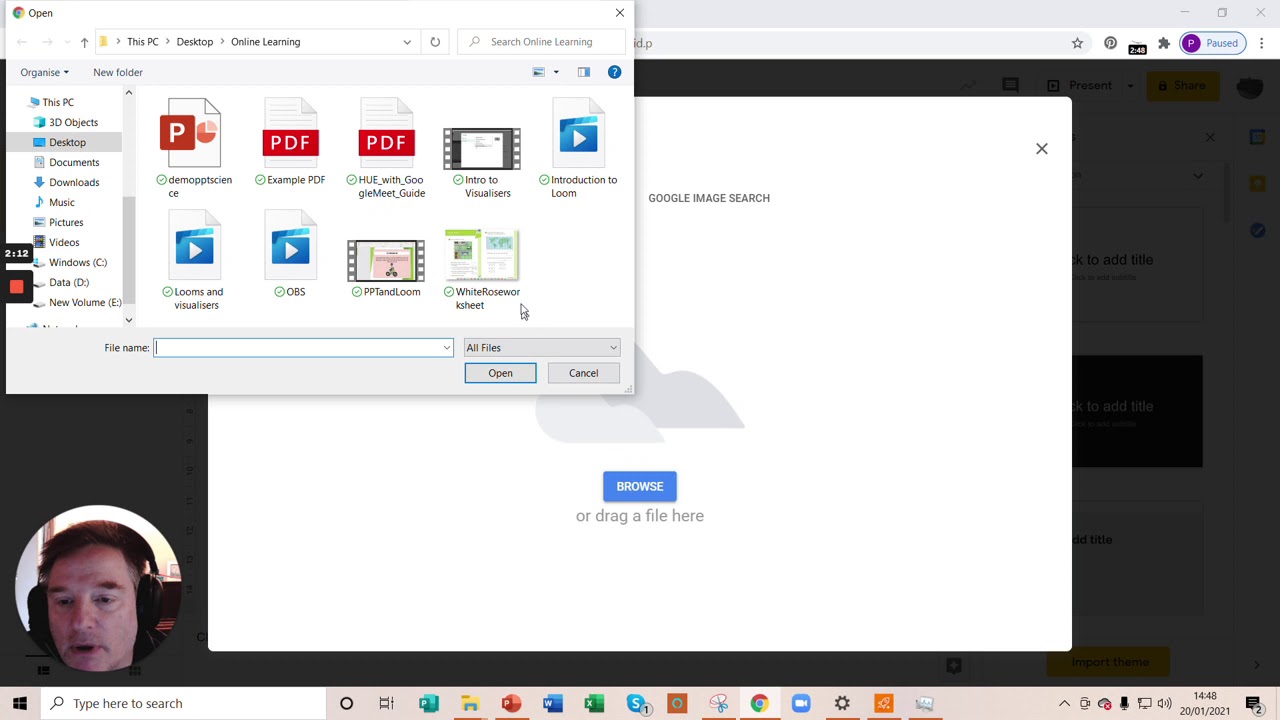Open the Windows Start menu
This screenshot has height=720, width=1280.
[x=20, y=703]
